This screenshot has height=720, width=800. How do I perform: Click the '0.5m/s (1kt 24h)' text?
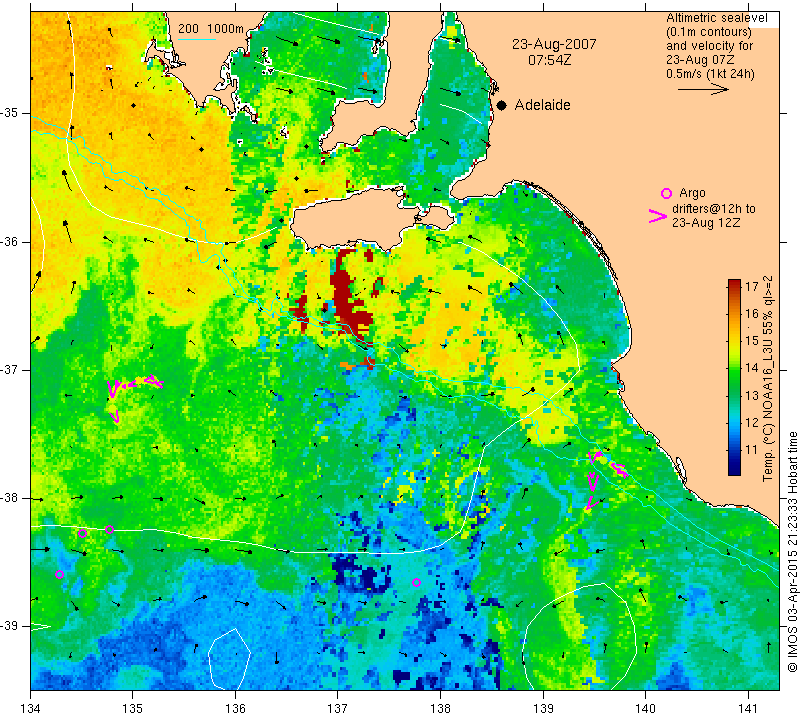coord(710,73)
